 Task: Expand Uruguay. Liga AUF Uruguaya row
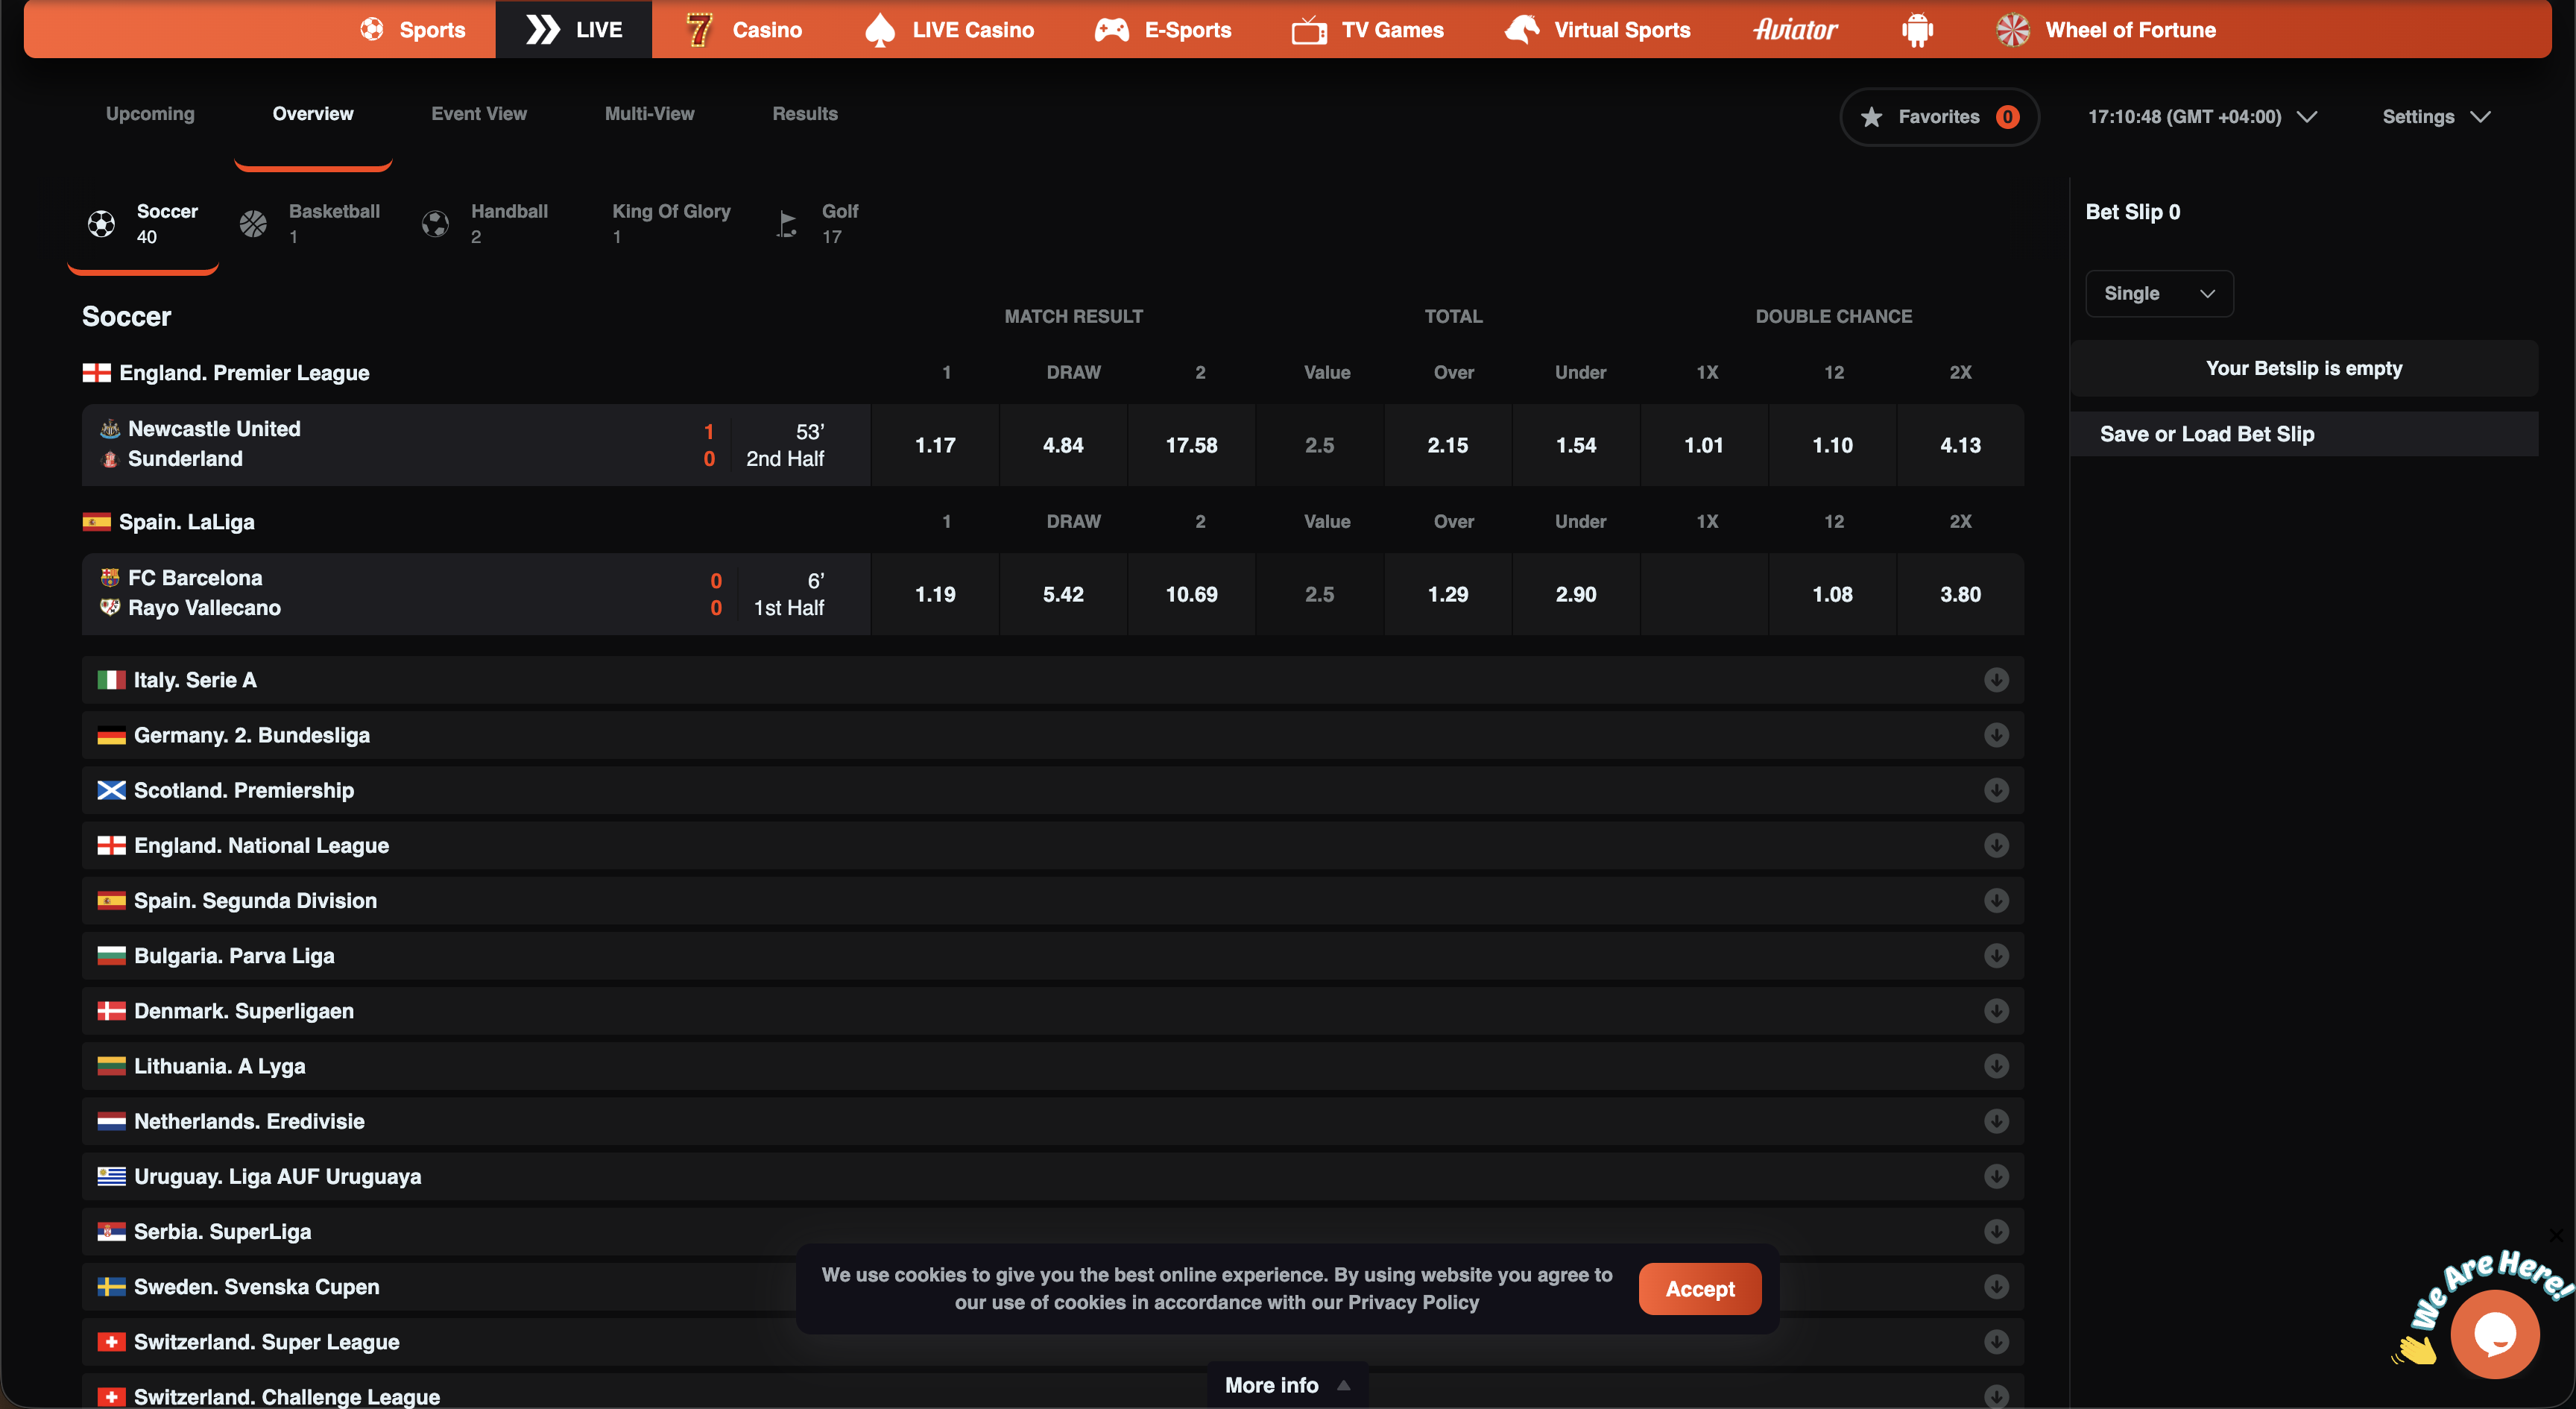point(1053,1176)
